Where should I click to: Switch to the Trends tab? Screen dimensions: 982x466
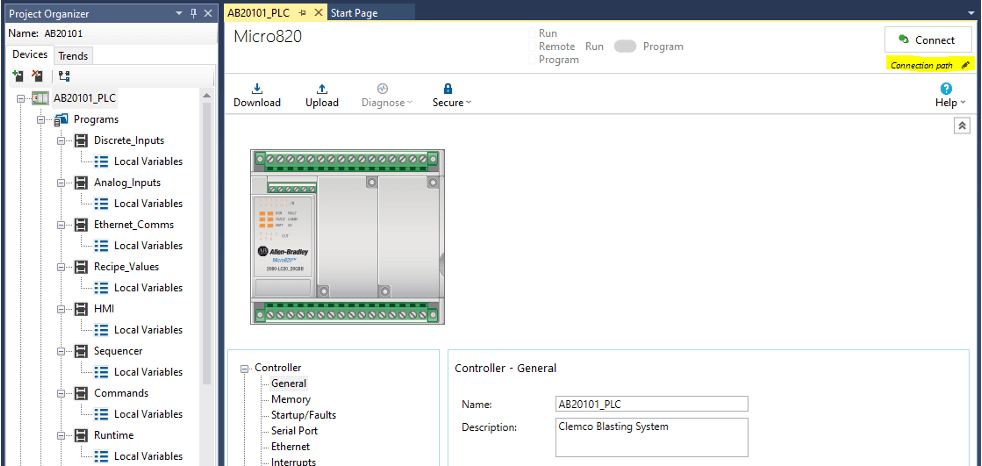point(73,56)
